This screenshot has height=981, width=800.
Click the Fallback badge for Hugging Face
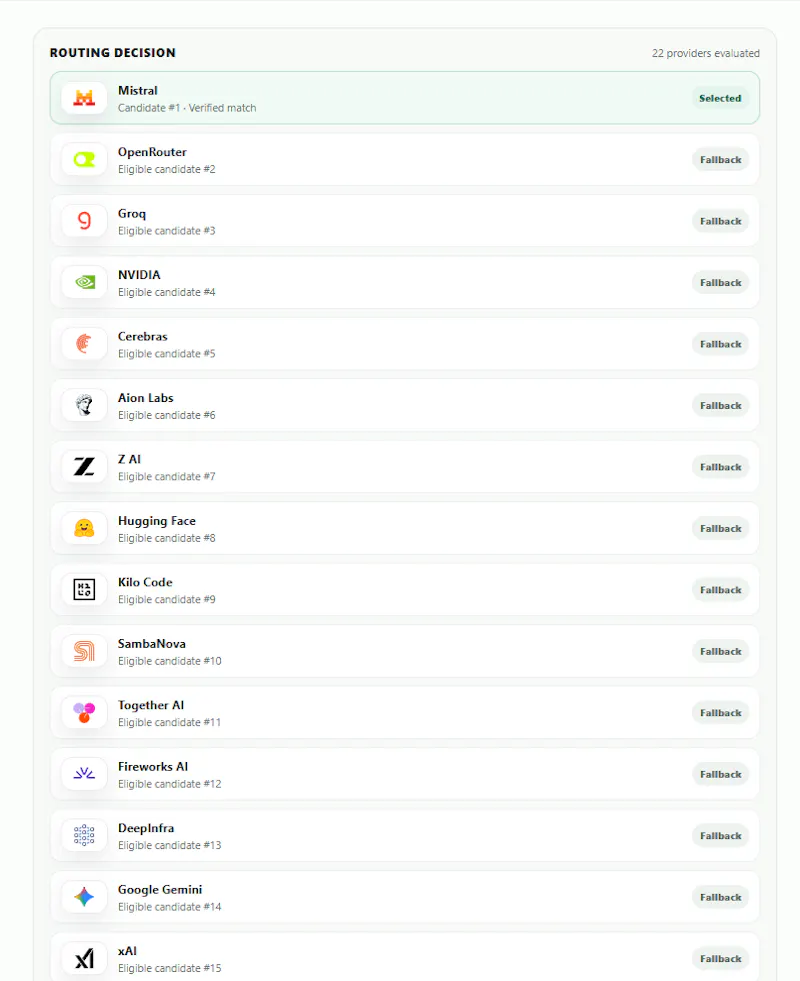pos(721,528)
